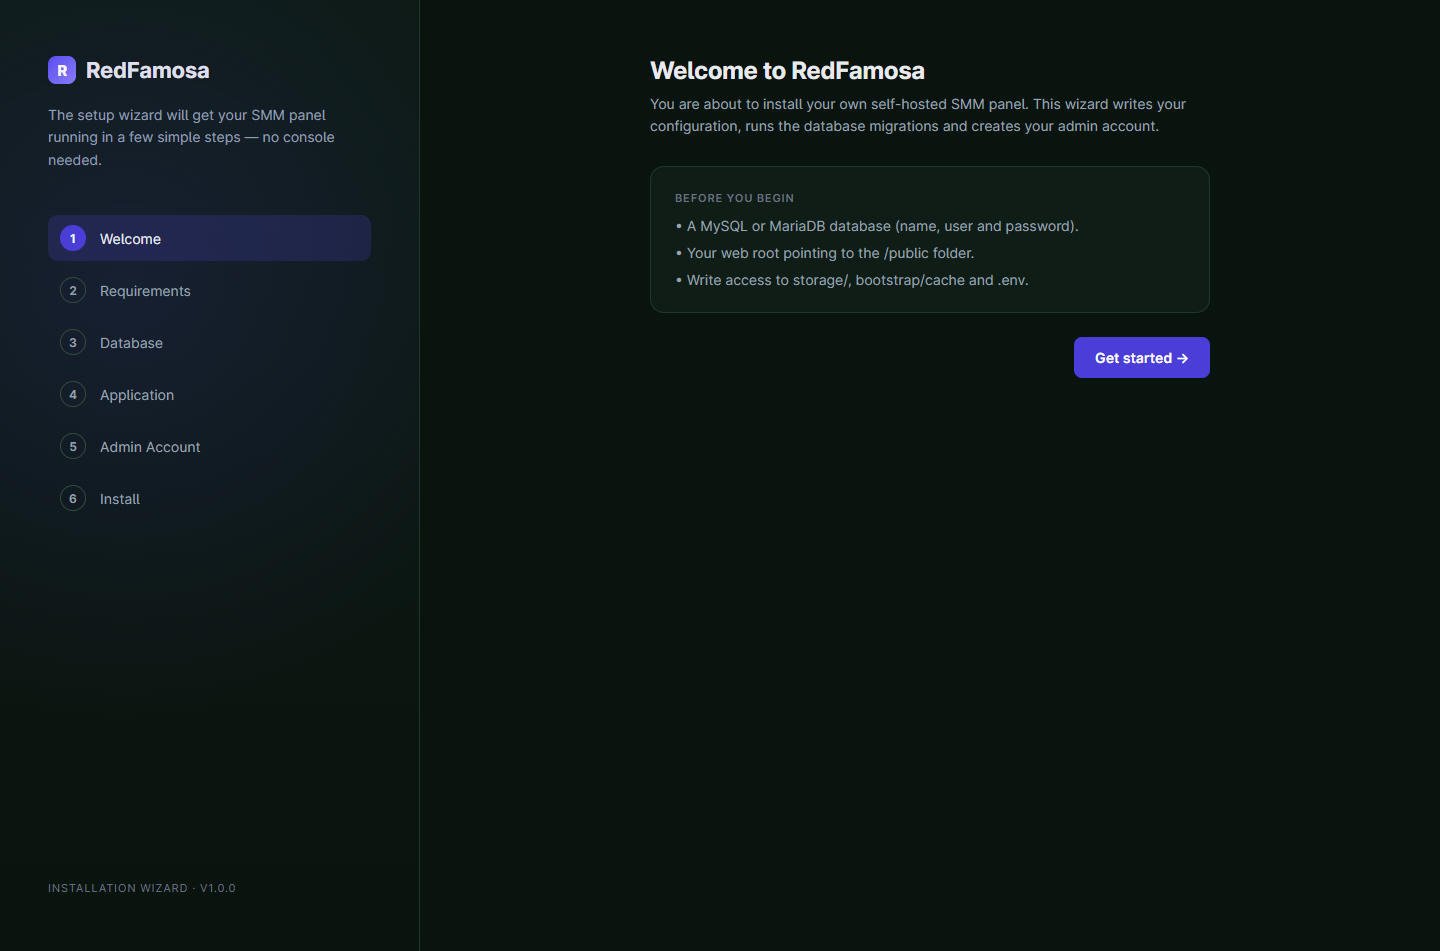This screenshot has width=1440, height=951.
Task: Click the write access storage/ line
Action: pyautogui.click(x=852, y=280)
